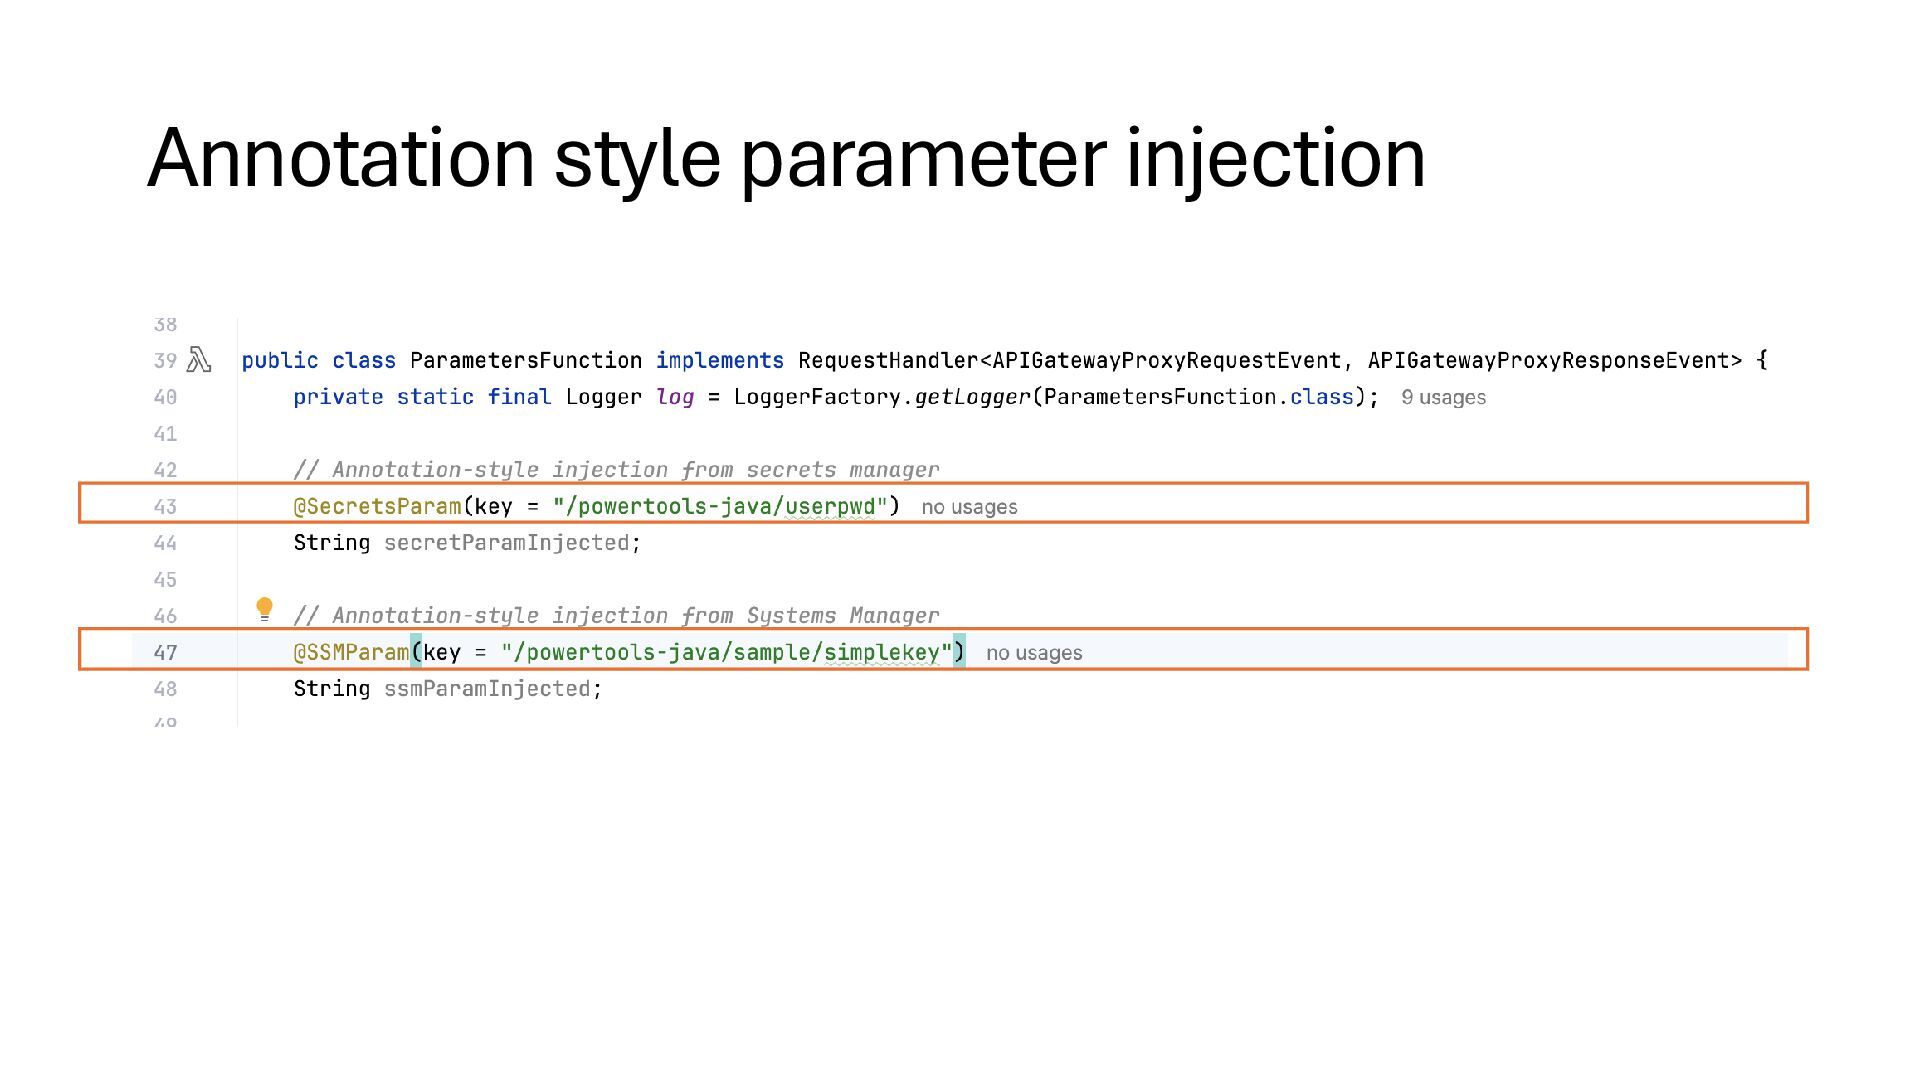
Task: Click the comment about secrets manager injection
Action: pyautogui.click(x=616, y=469)
